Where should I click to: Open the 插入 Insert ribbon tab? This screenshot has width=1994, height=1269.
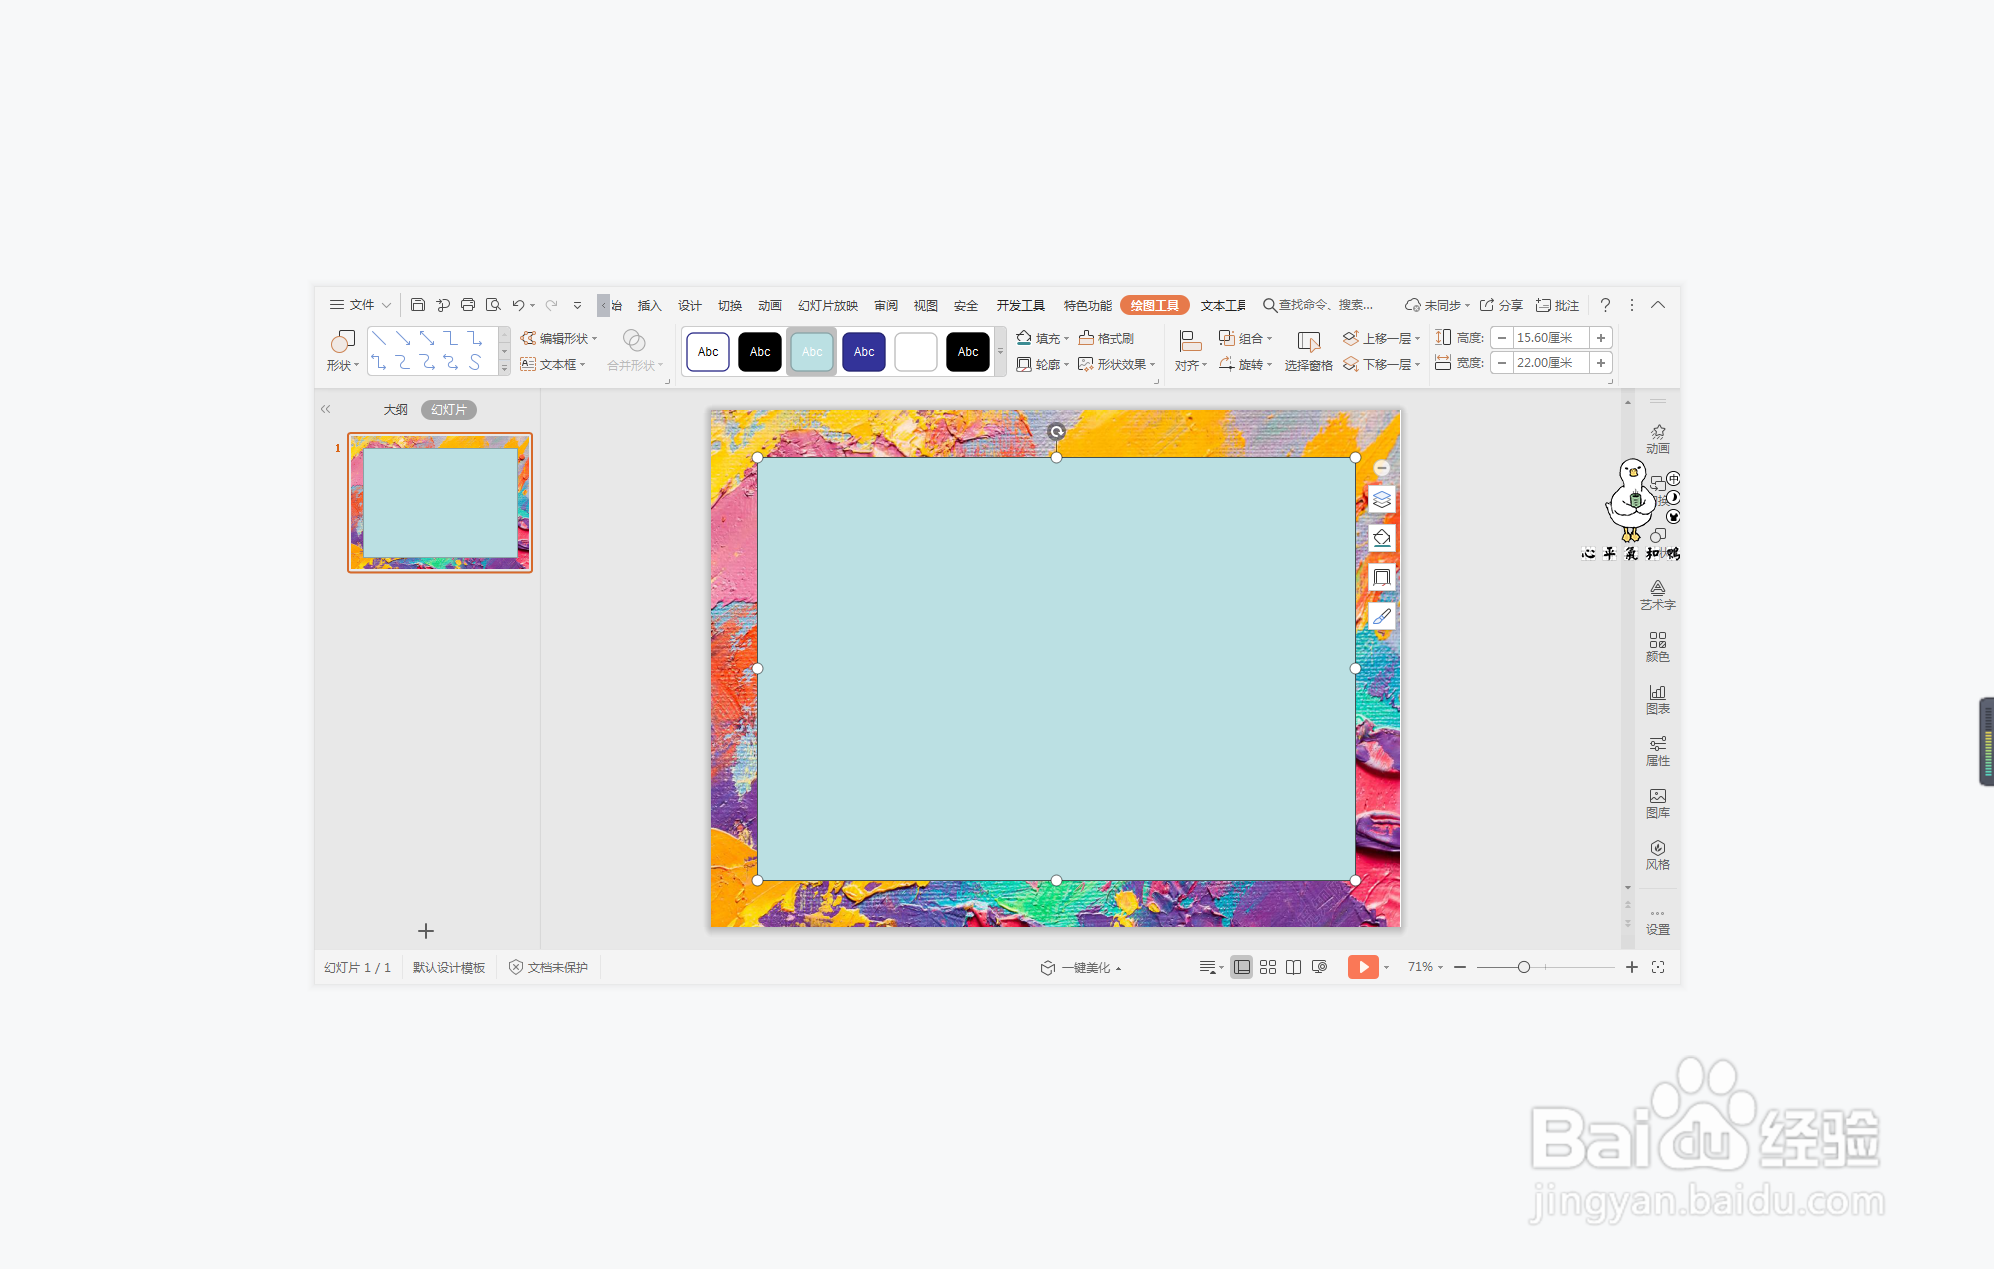(649, 306)
